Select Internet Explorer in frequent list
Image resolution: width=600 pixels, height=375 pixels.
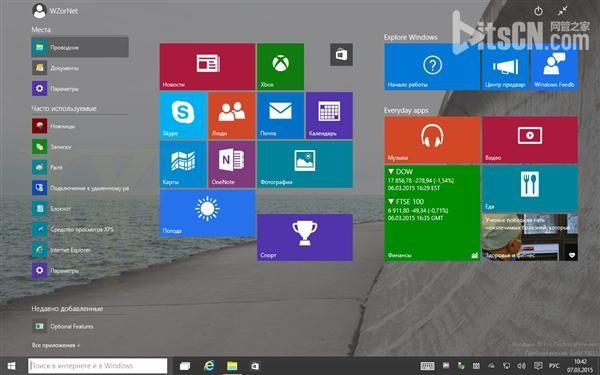(80, 250)
